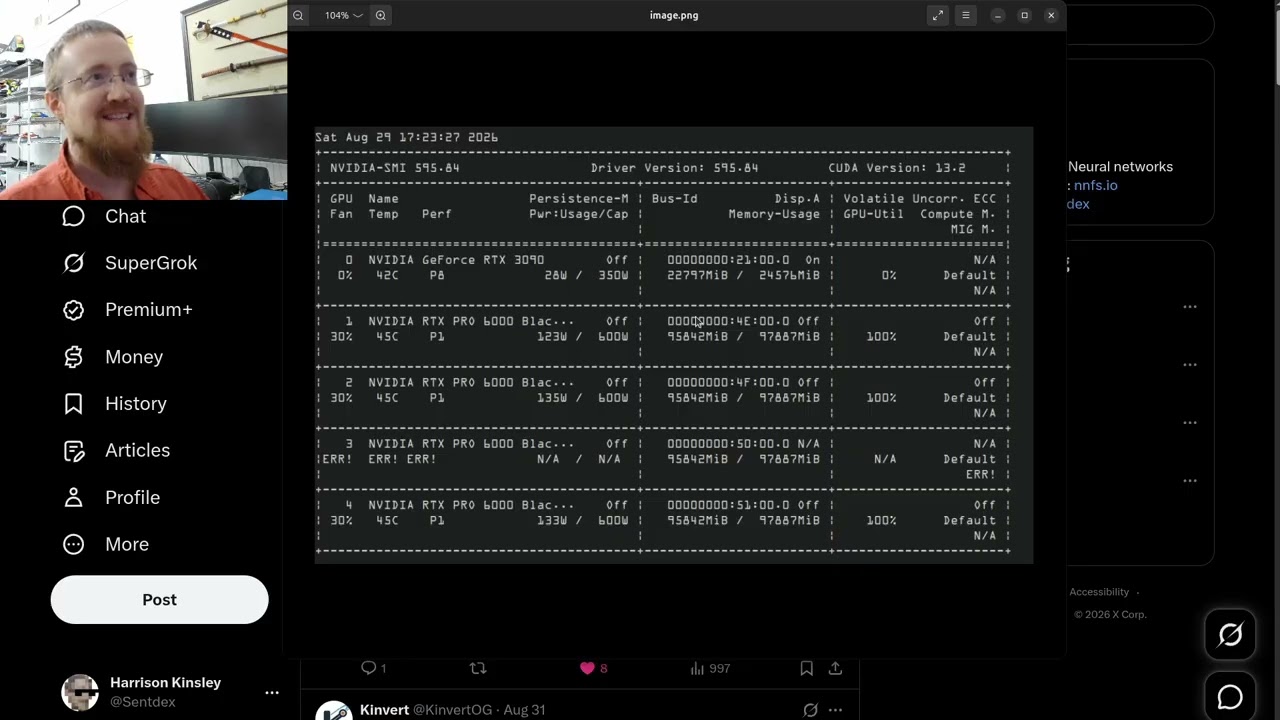Click the Chat speech bubble icon
The width and height of the screenshot is (1280, 720).
[x=73, y=216]
